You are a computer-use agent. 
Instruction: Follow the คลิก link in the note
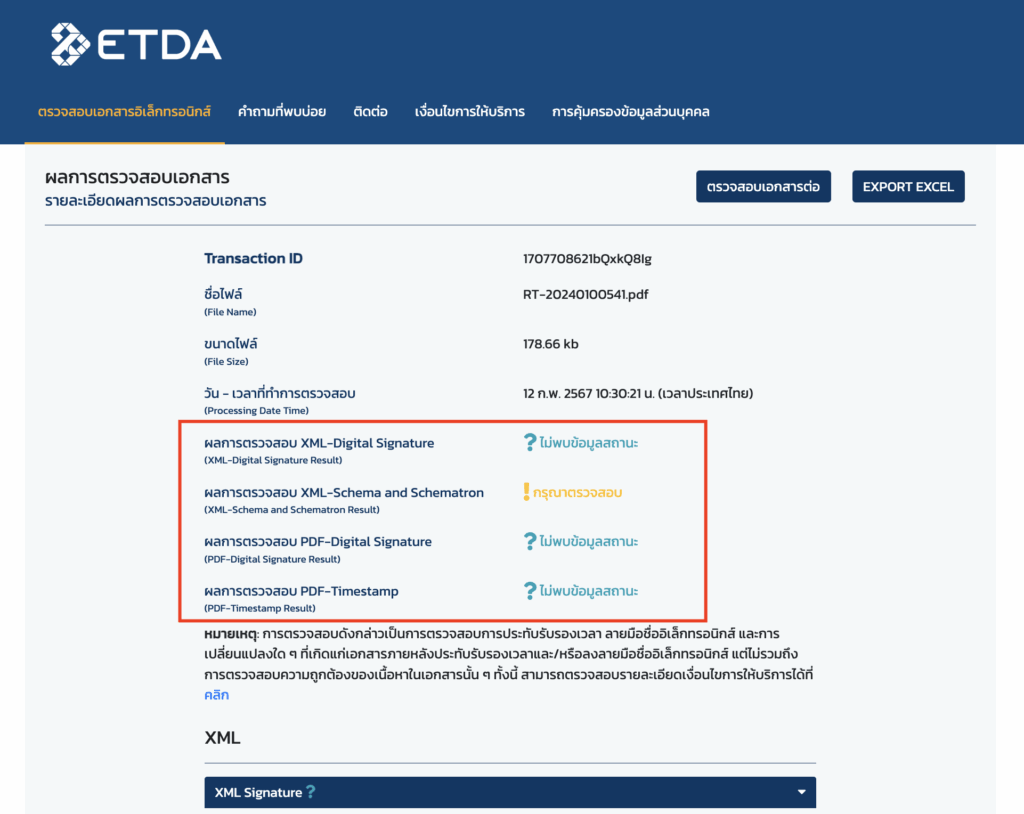tap(217, 694)
